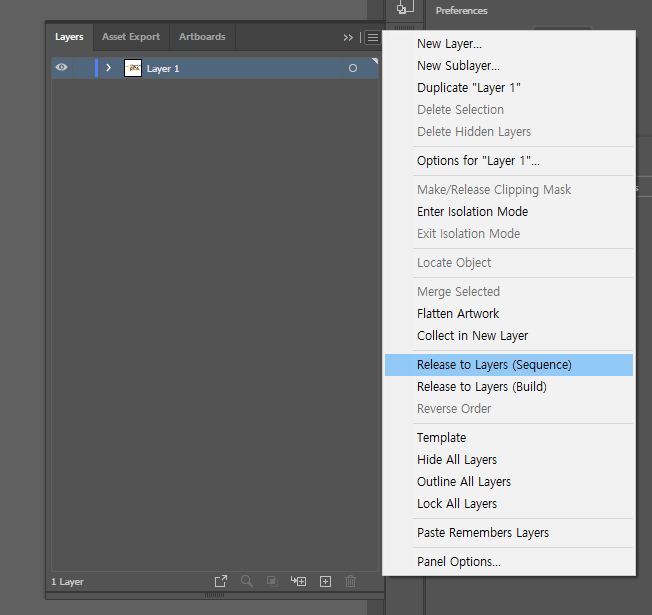Expand the collapsed panel tabs double chevron
The height and width of the screenshot is (615, 652).
tap(348, 38)
